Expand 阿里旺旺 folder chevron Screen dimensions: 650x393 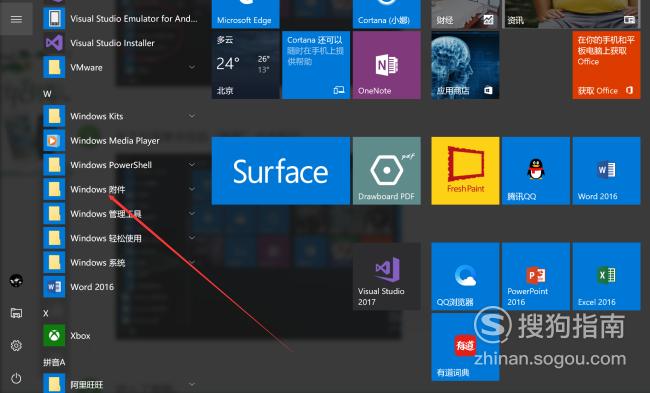click(192, 384)
